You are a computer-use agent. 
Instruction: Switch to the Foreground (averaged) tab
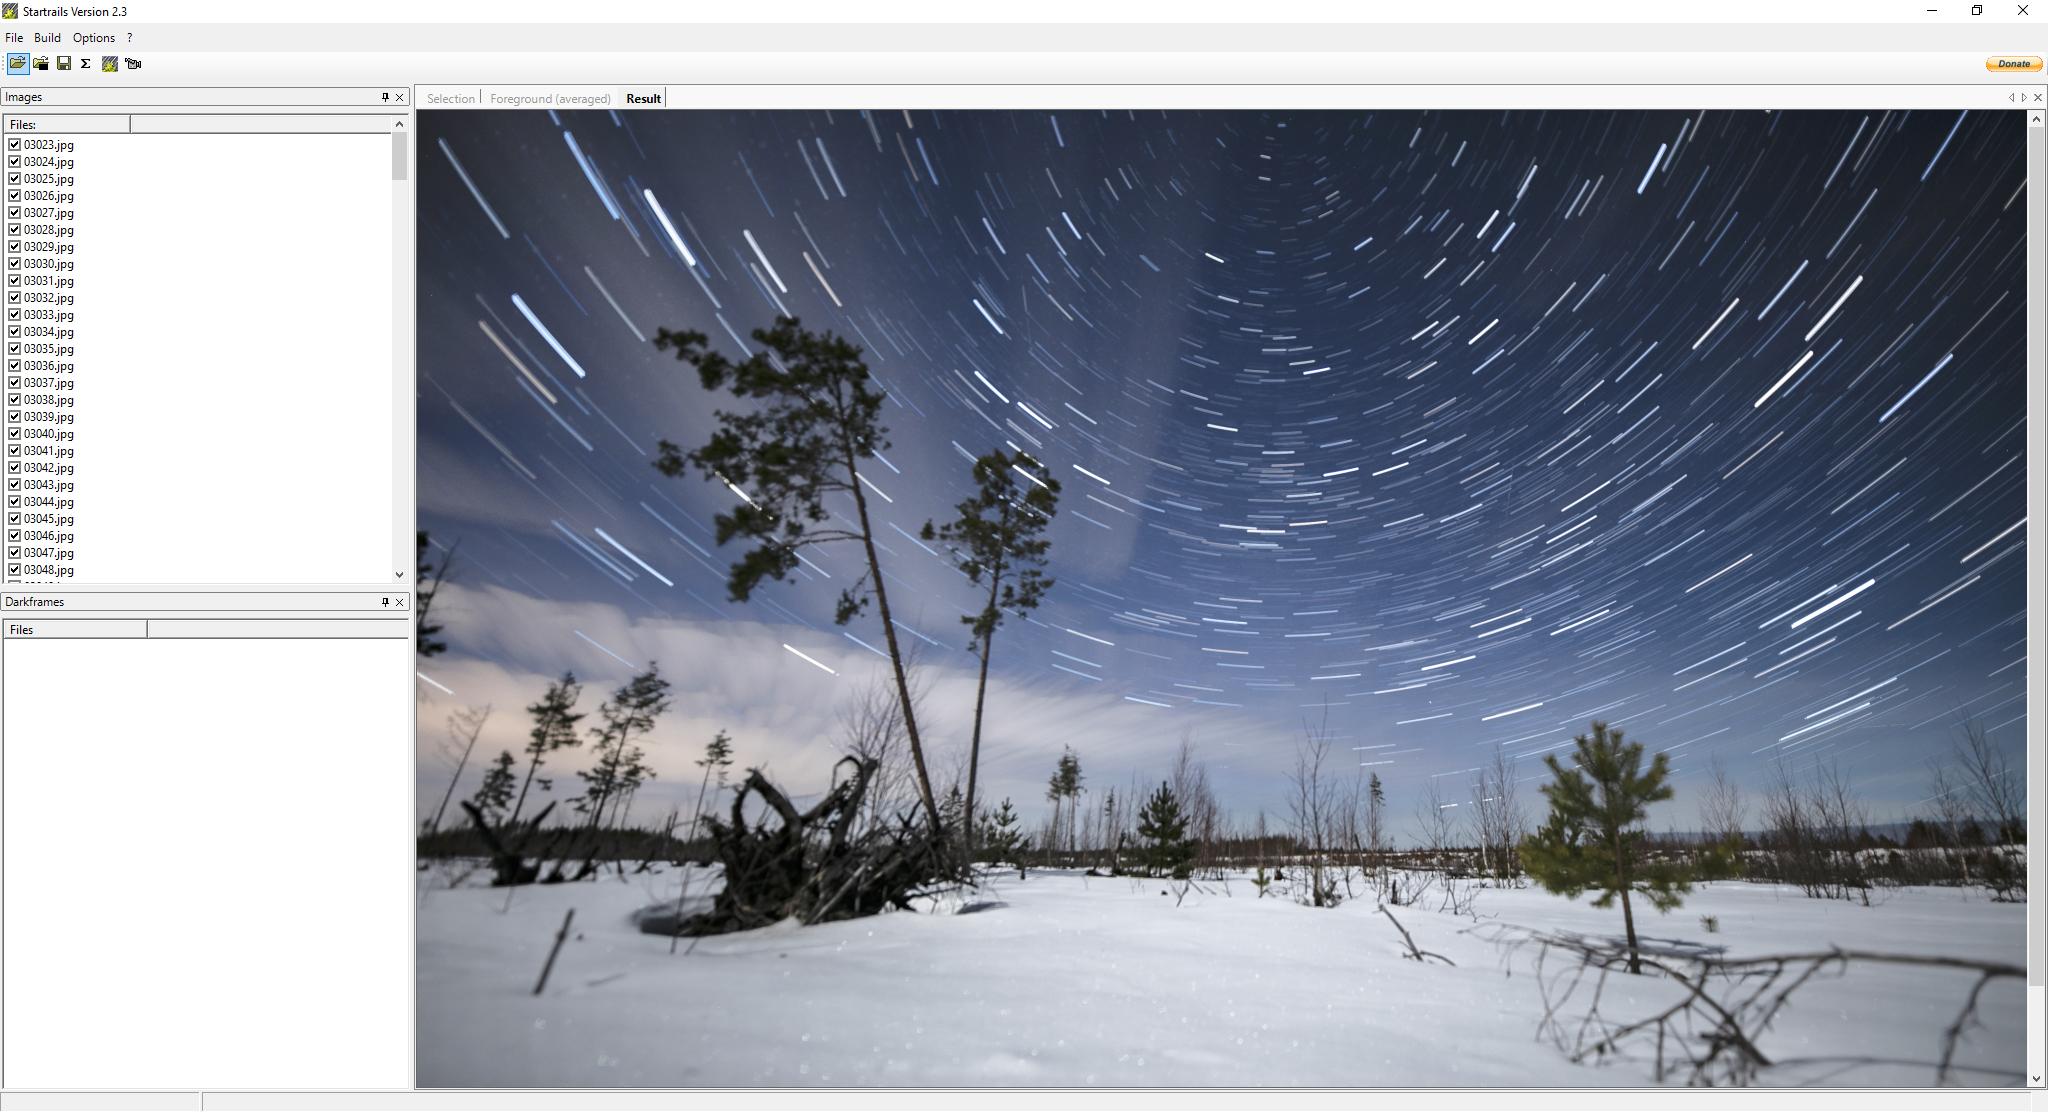point(550,99)
